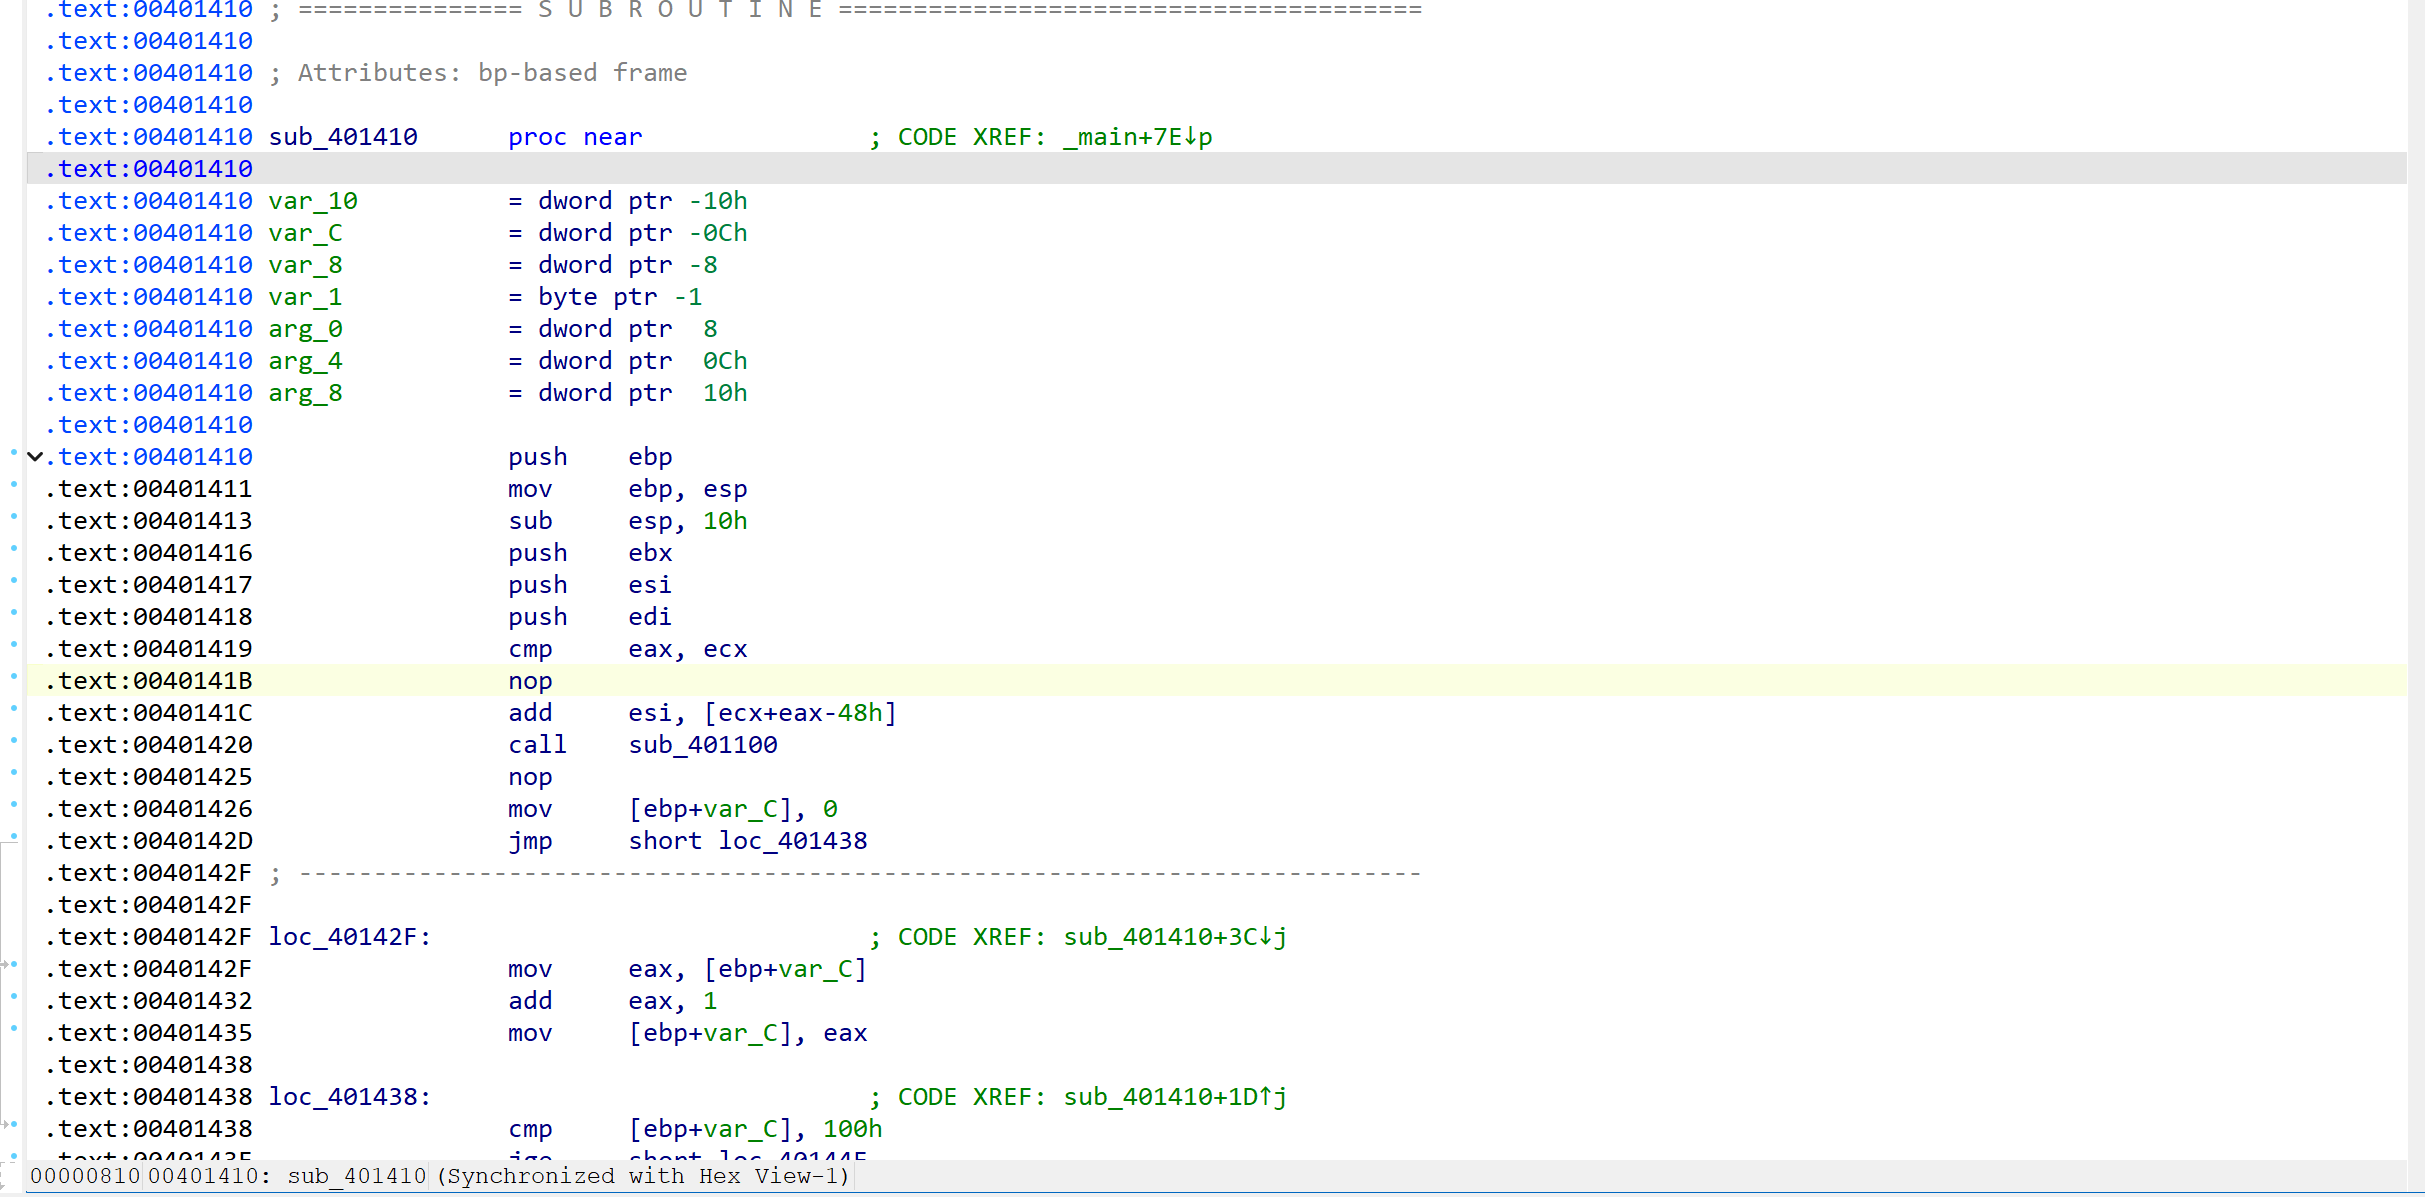Select the arg_4 argument definition

point(305,361)
